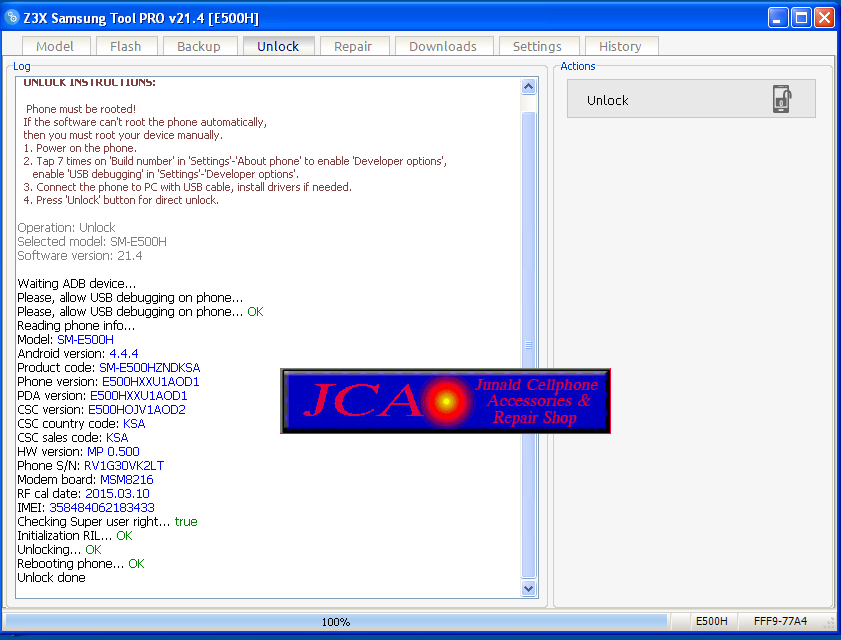The height and width of the screenshot is (640, 841).
Task: Open the History tab
Action: pyautogui.click(x=620, y=46)
